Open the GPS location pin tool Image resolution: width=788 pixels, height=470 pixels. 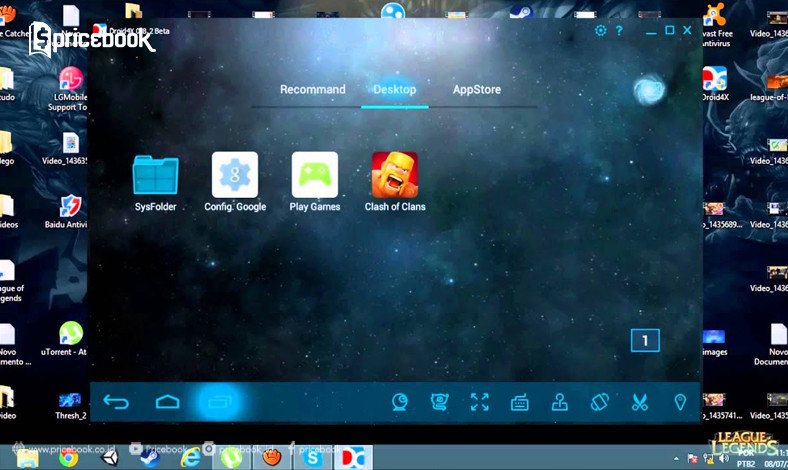pos(680,402)
